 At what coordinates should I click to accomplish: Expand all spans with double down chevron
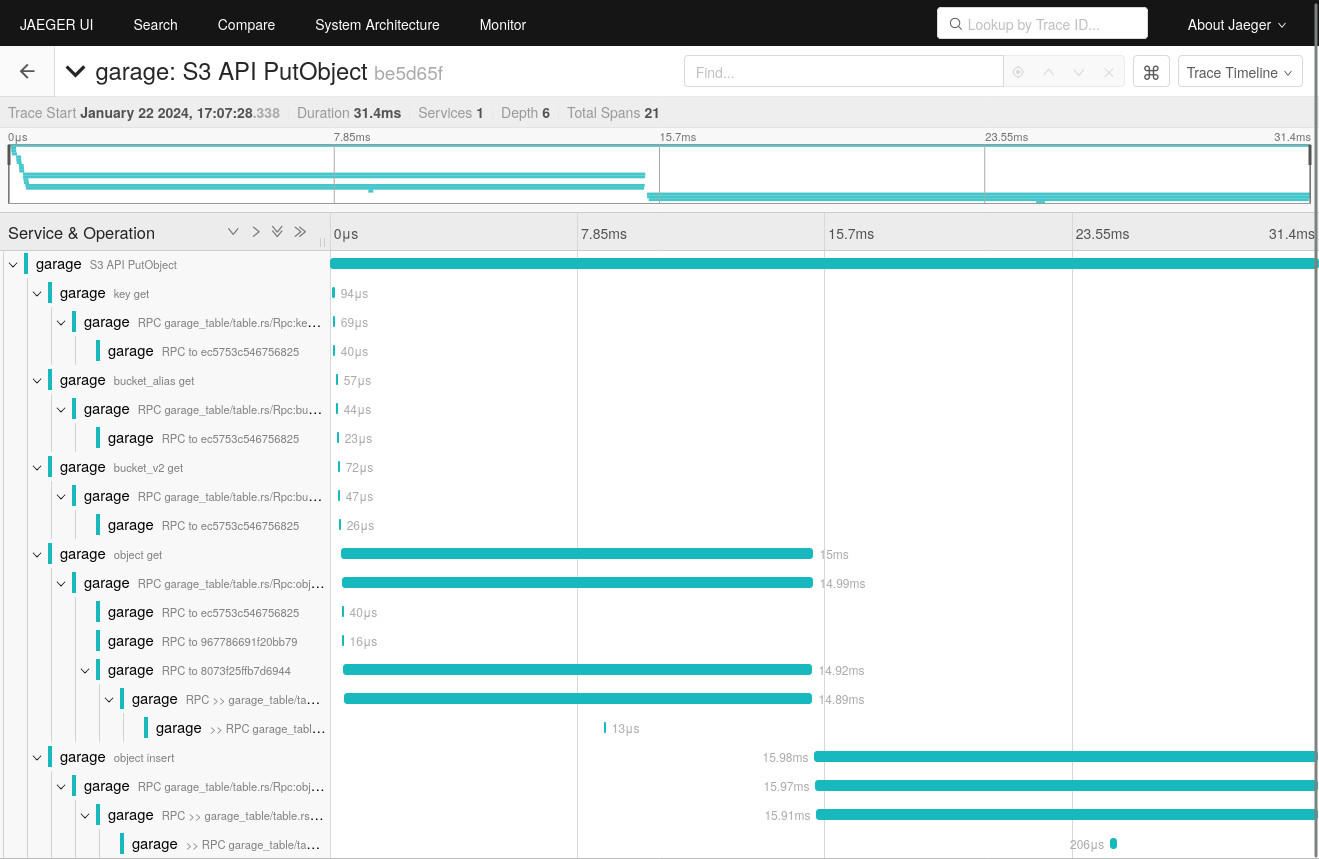tap(278, 232)
